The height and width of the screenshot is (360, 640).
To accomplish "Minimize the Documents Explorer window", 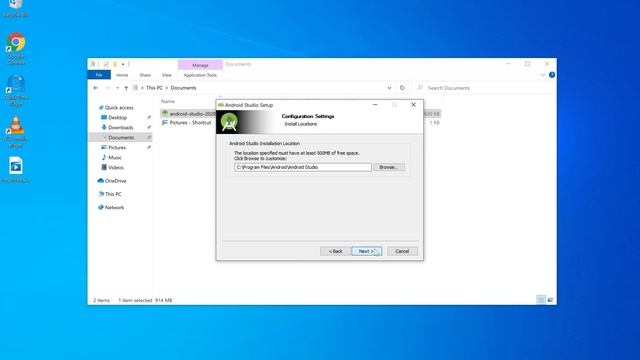I will (x=508, y=64).
